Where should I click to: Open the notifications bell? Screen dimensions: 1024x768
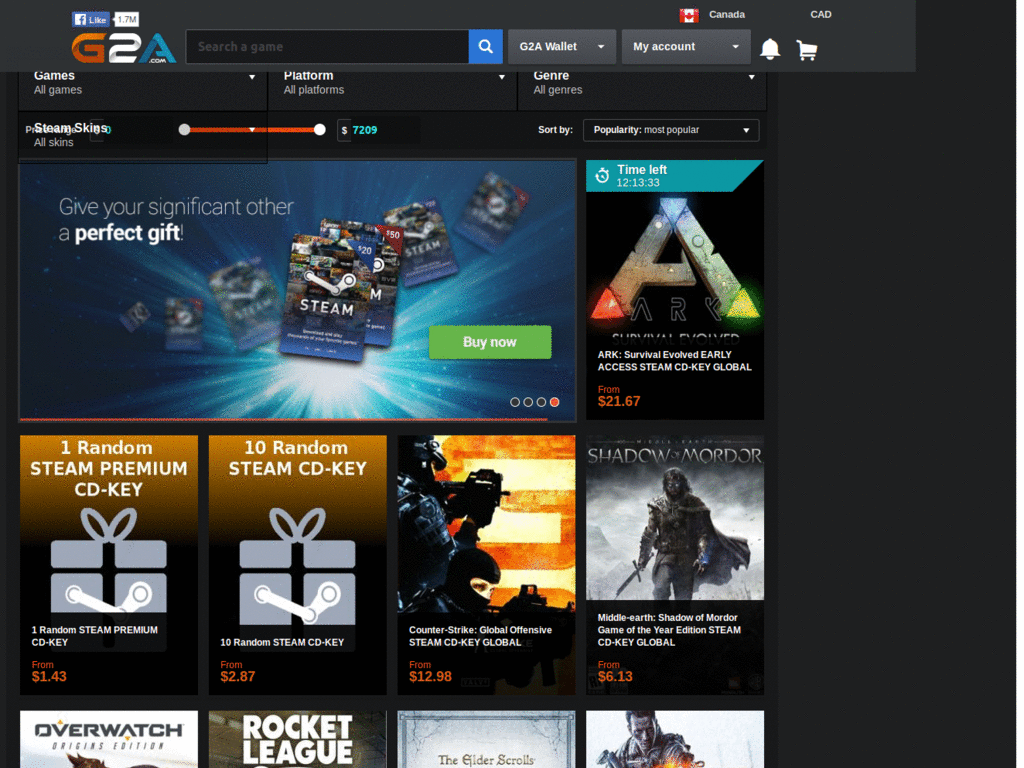tap(770, 49)
